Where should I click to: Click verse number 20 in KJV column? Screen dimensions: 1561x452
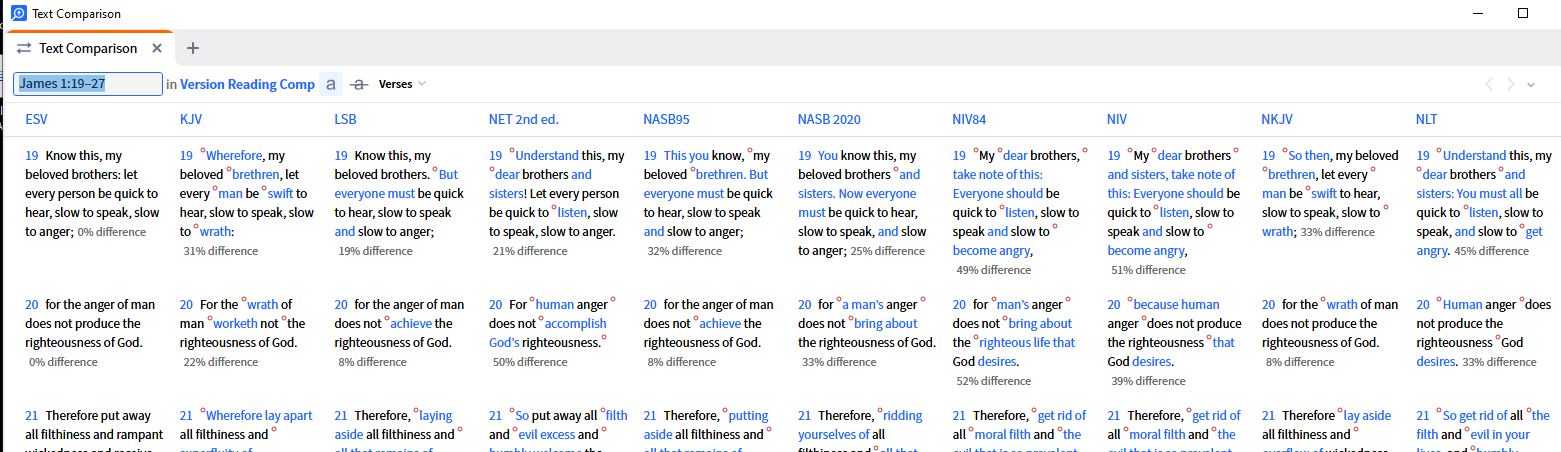[x=186, y=304]
